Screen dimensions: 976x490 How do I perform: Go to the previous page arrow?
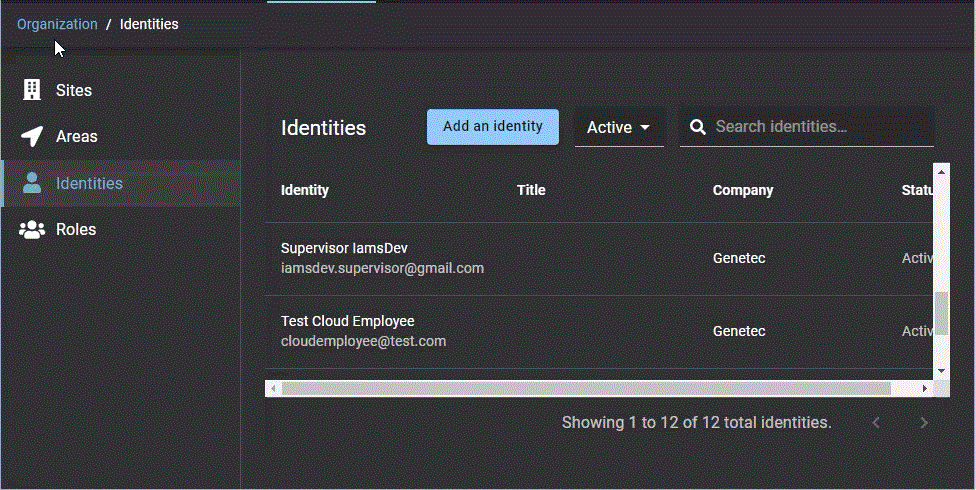[x=876, y=423]
